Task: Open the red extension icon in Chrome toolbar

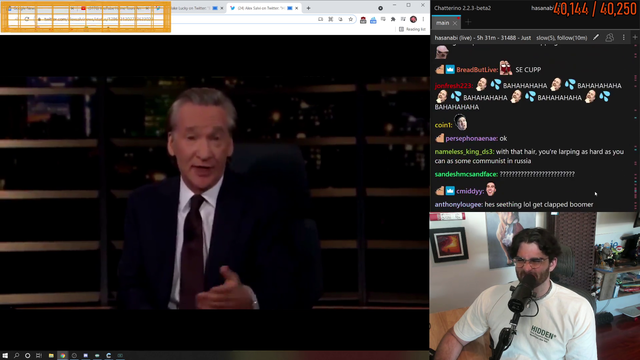Action: (363, 20)
